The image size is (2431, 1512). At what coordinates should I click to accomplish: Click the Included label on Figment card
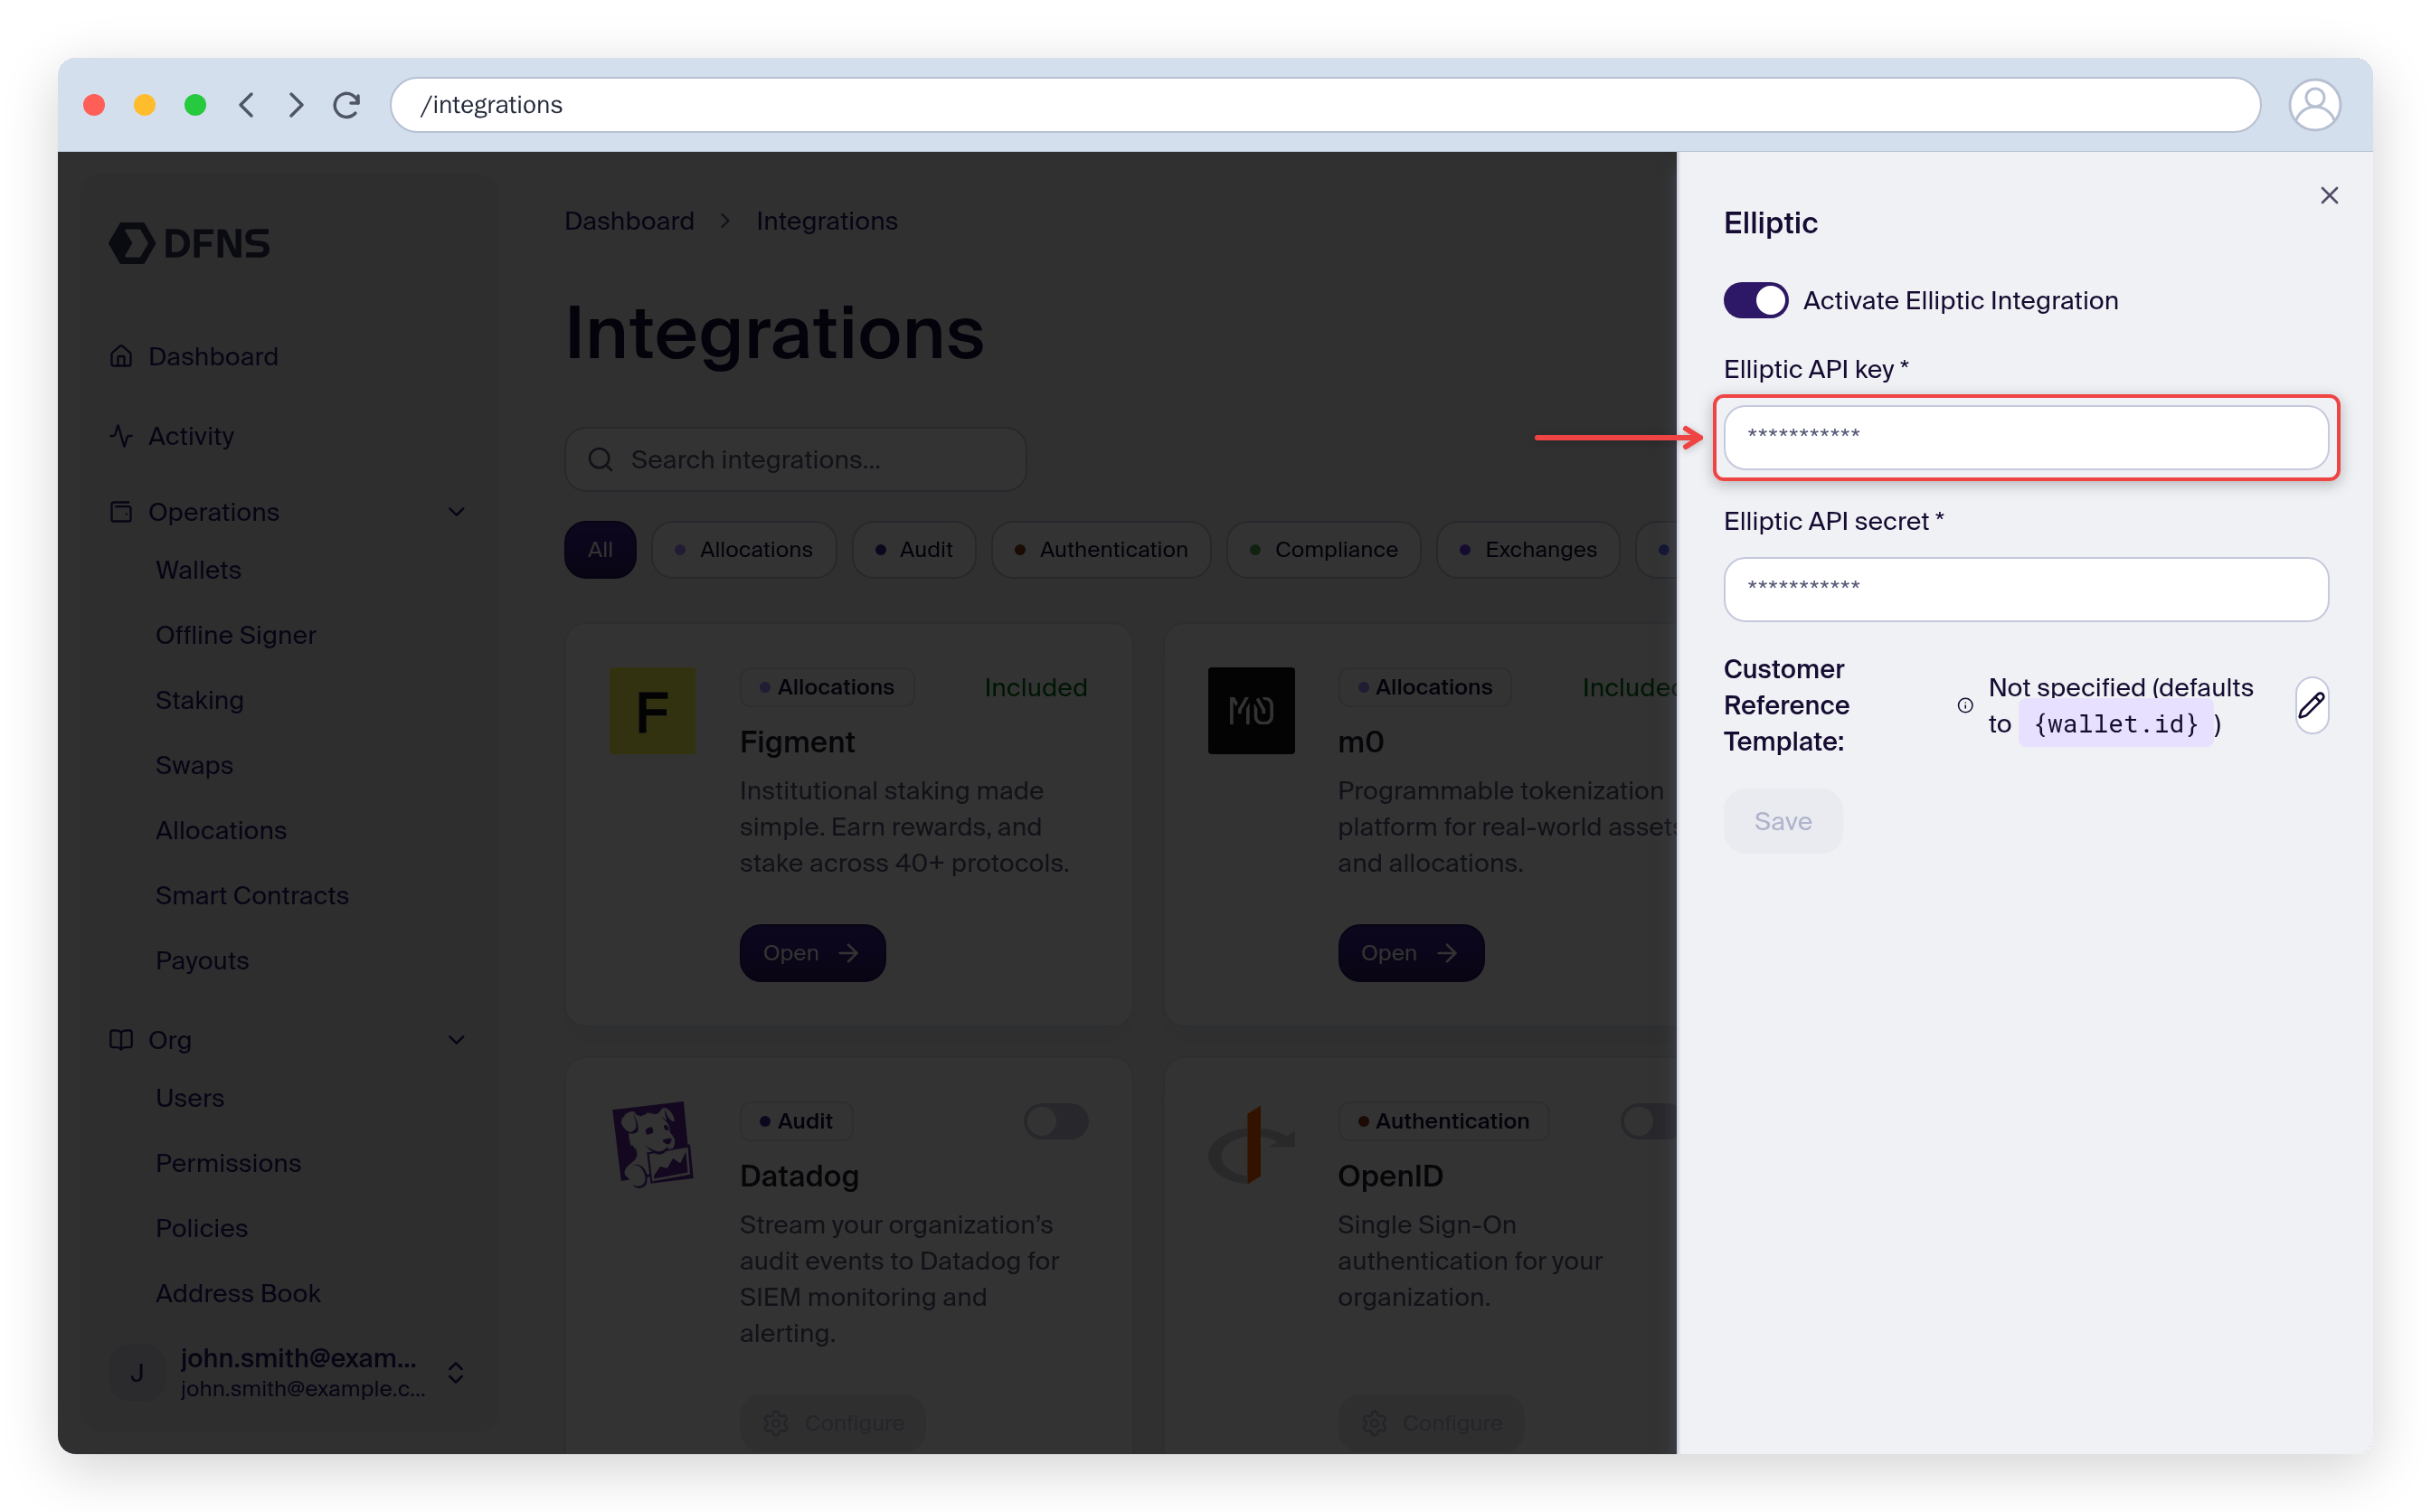pyautogui.click(x=1036, y=687)
